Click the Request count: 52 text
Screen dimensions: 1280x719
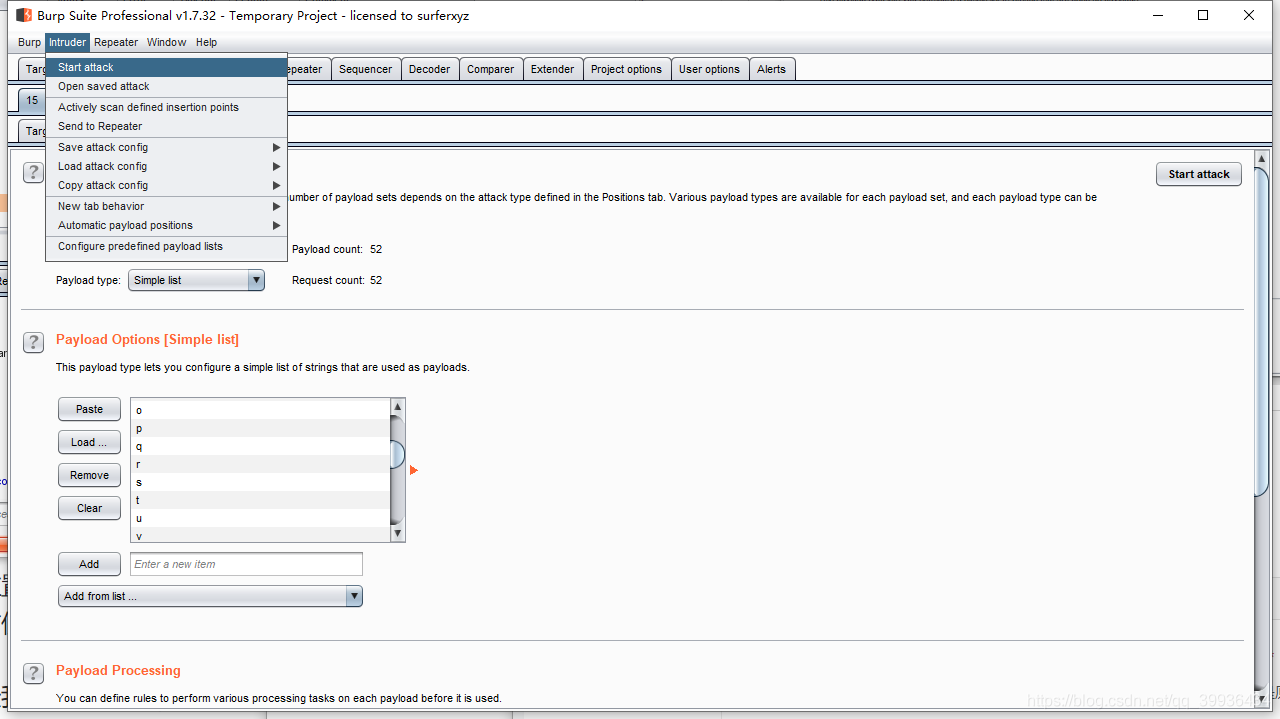click(x=337, y=280)
